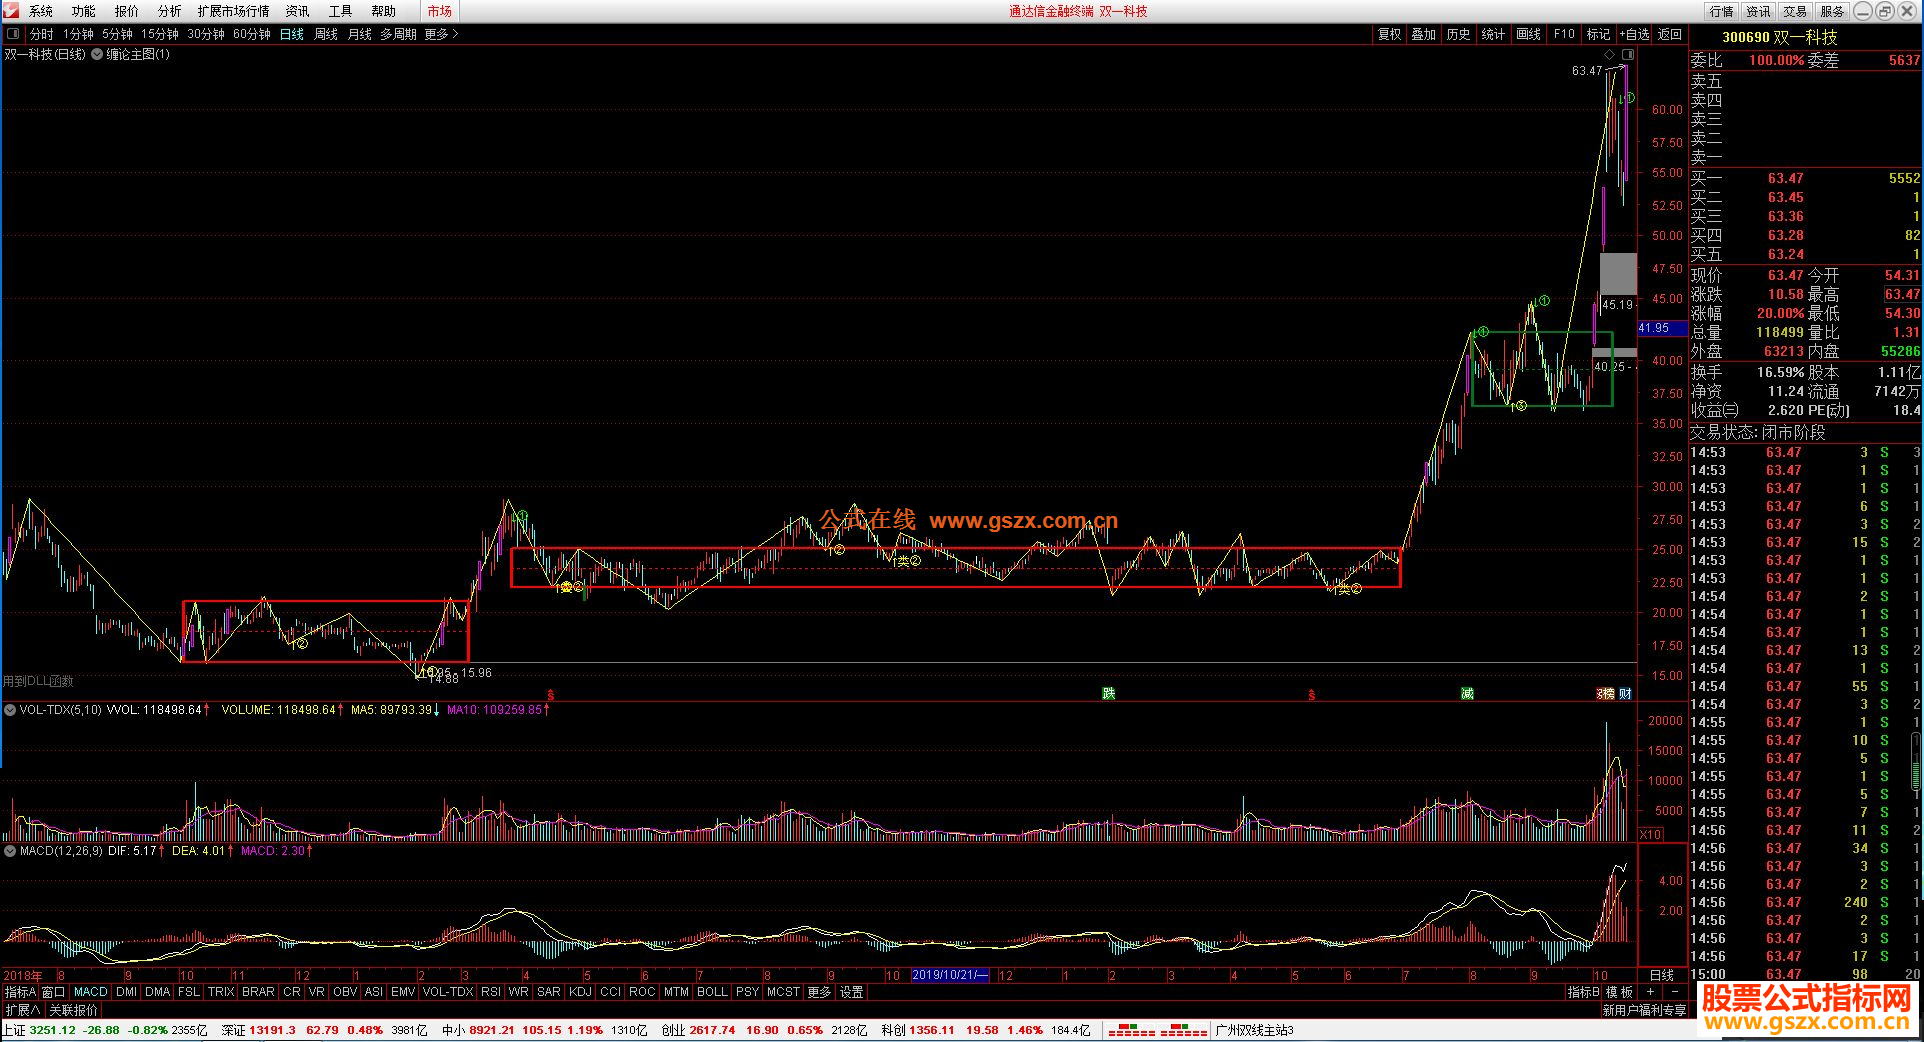Click the 标记 mark button
The height and width of the screenshot is (1042, 1924).
[1599, 34]
